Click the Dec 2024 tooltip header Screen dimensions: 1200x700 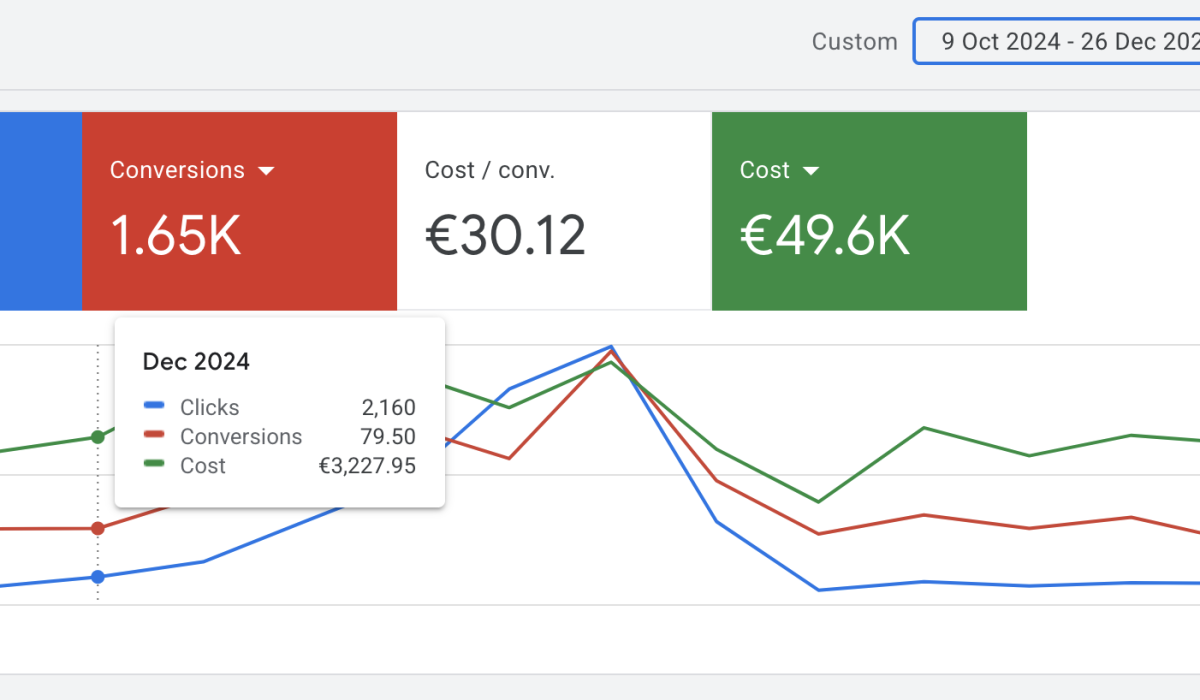tap(196, 361)
